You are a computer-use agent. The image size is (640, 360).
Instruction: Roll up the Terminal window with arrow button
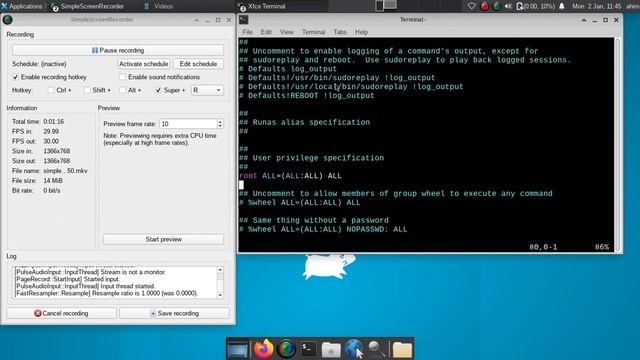click(x=584, y=20)
